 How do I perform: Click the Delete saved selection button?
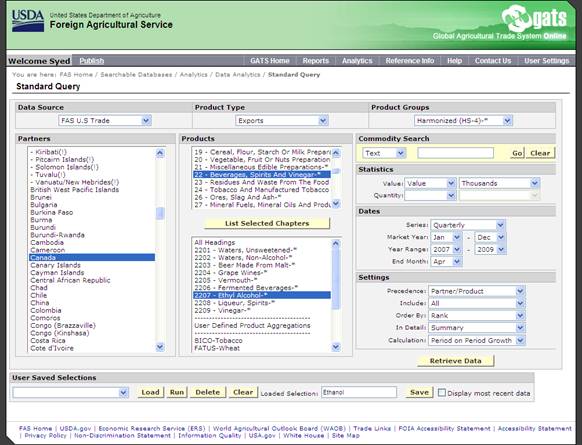[207, 392]
